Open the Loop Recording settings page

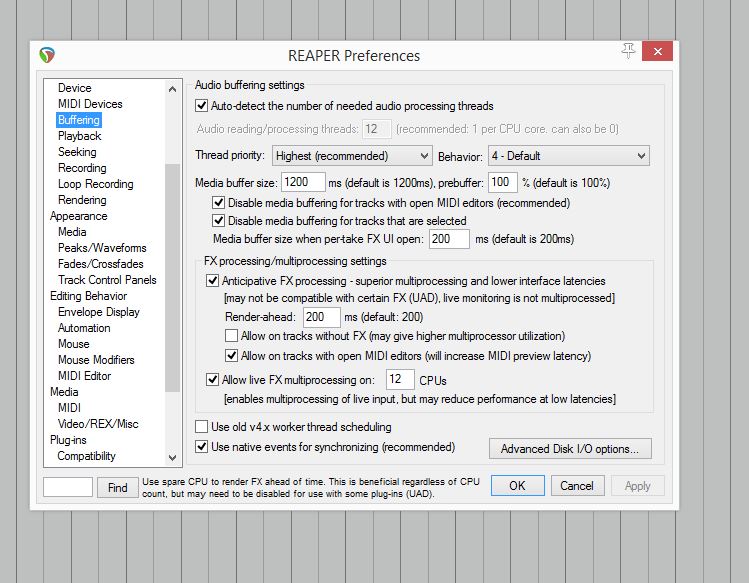(96, 184)
